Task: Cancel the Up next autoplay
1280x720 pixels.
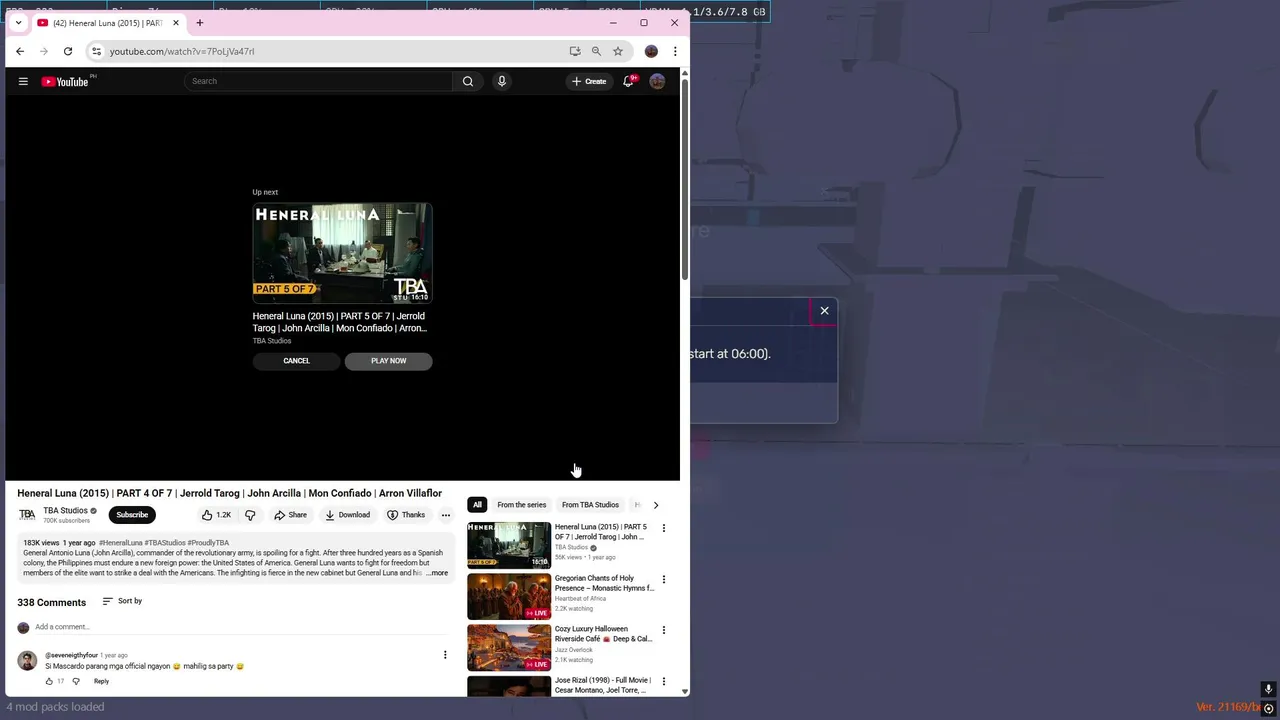Action: [x=296, y=361]
